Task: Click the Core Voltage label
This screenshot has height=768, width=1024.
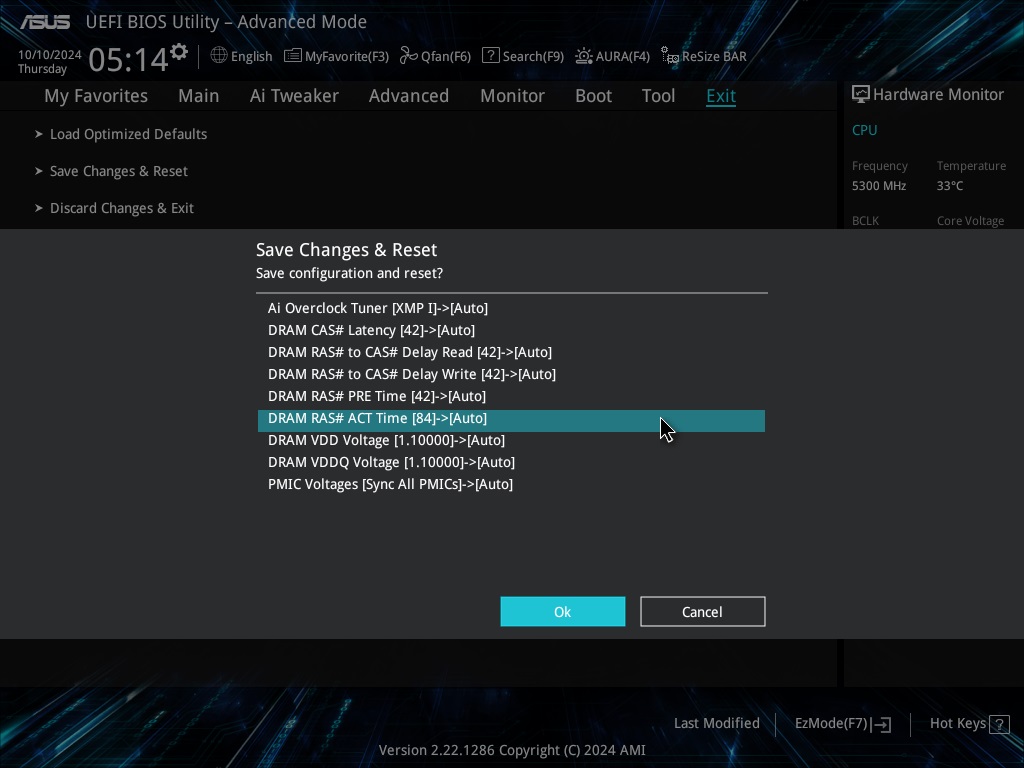Action: click(x=970, y=221)
